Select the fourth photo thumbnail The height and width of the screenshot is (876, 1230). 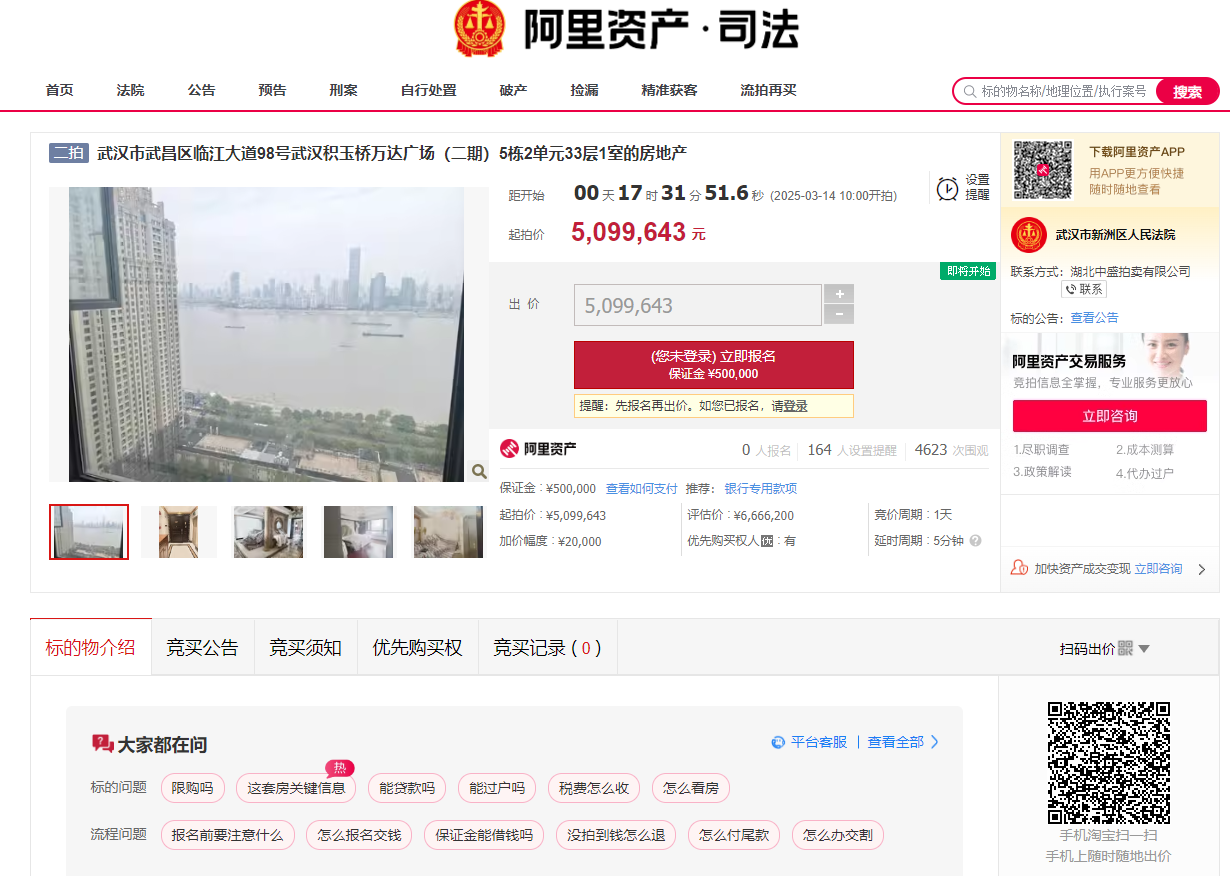click(359, 532)
